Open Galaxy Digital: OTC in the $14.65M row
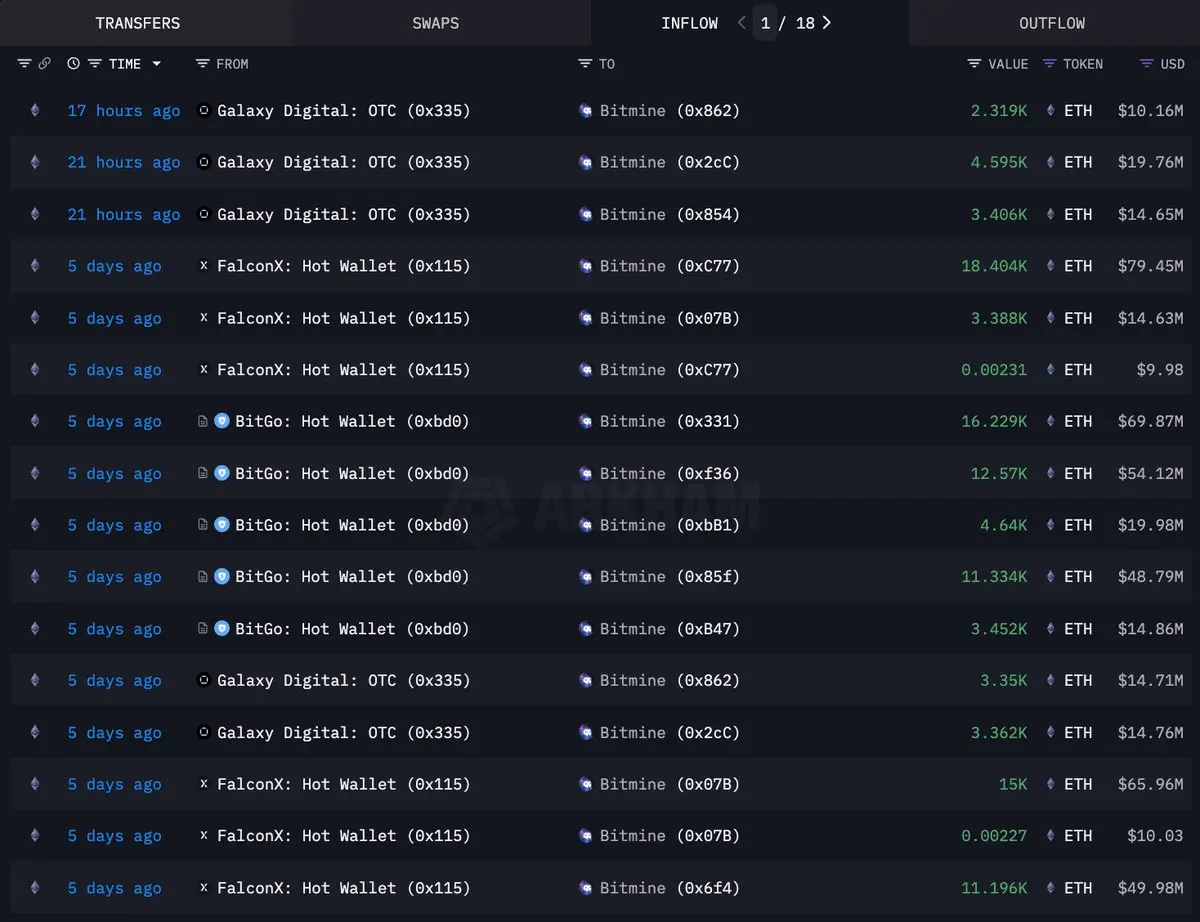This screenshot has height=922, width=1200. [x=343, y=214]
